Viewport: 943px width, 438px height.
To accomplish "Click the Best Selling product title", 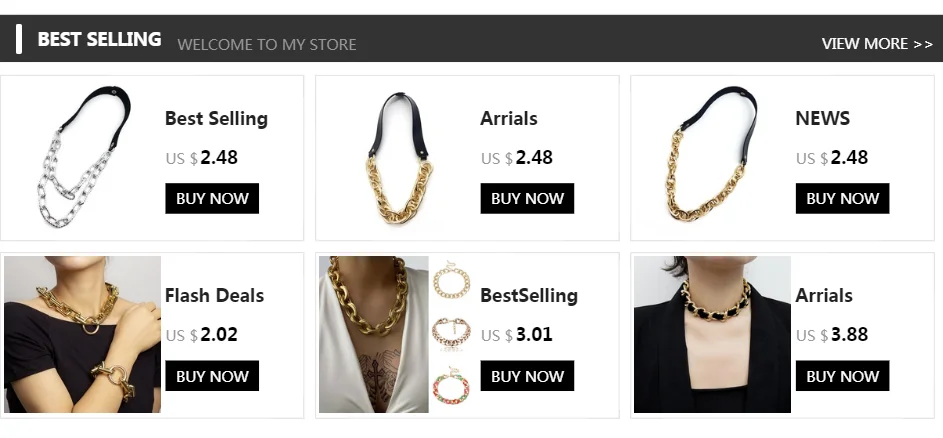I will pos(216,119).
